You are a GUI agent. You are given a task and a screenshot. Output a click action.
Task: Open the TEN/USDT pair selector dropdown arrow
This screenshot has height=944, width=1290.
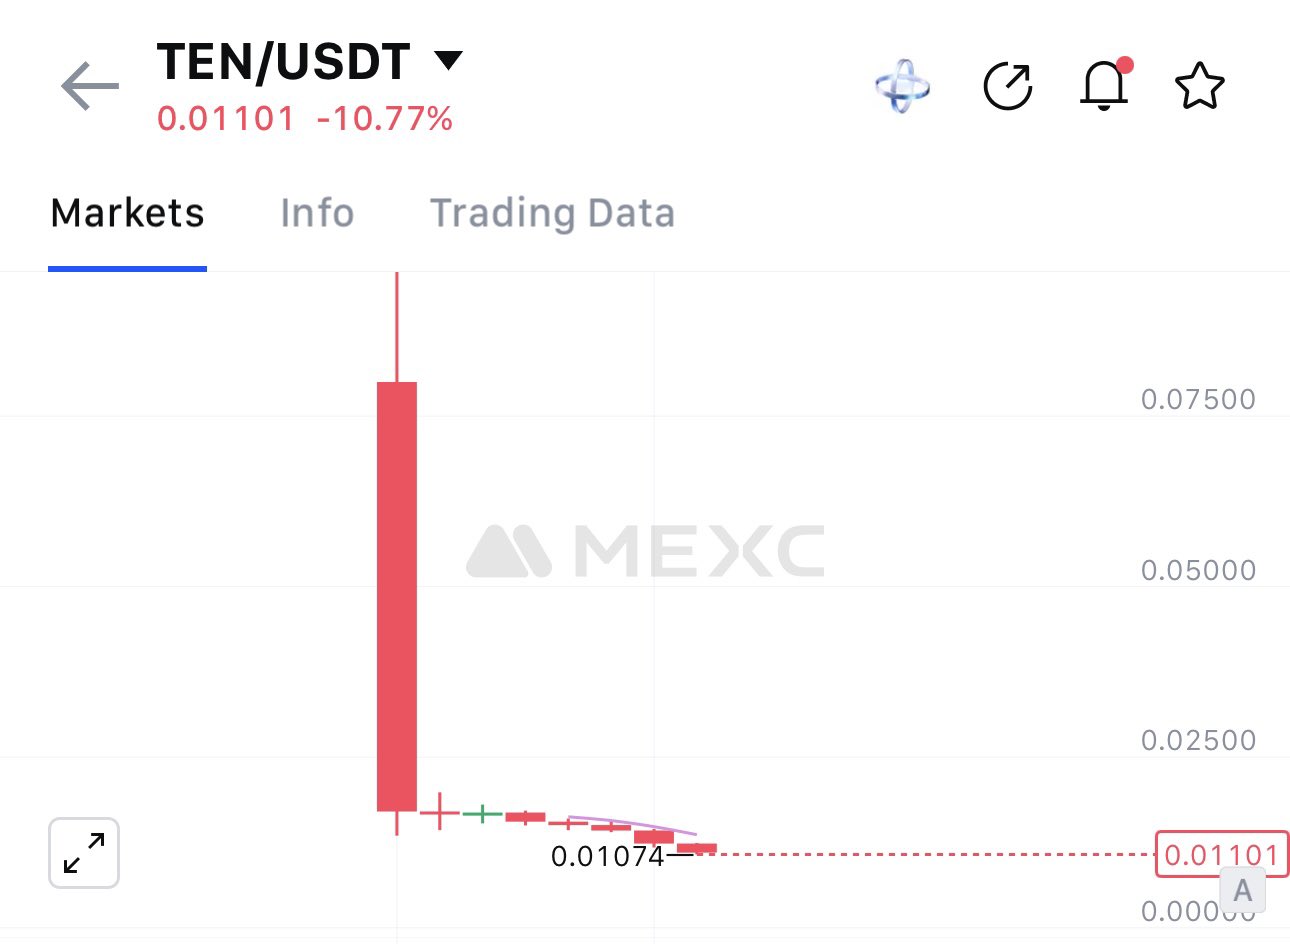pyautogui.click(x=449, y=61)
